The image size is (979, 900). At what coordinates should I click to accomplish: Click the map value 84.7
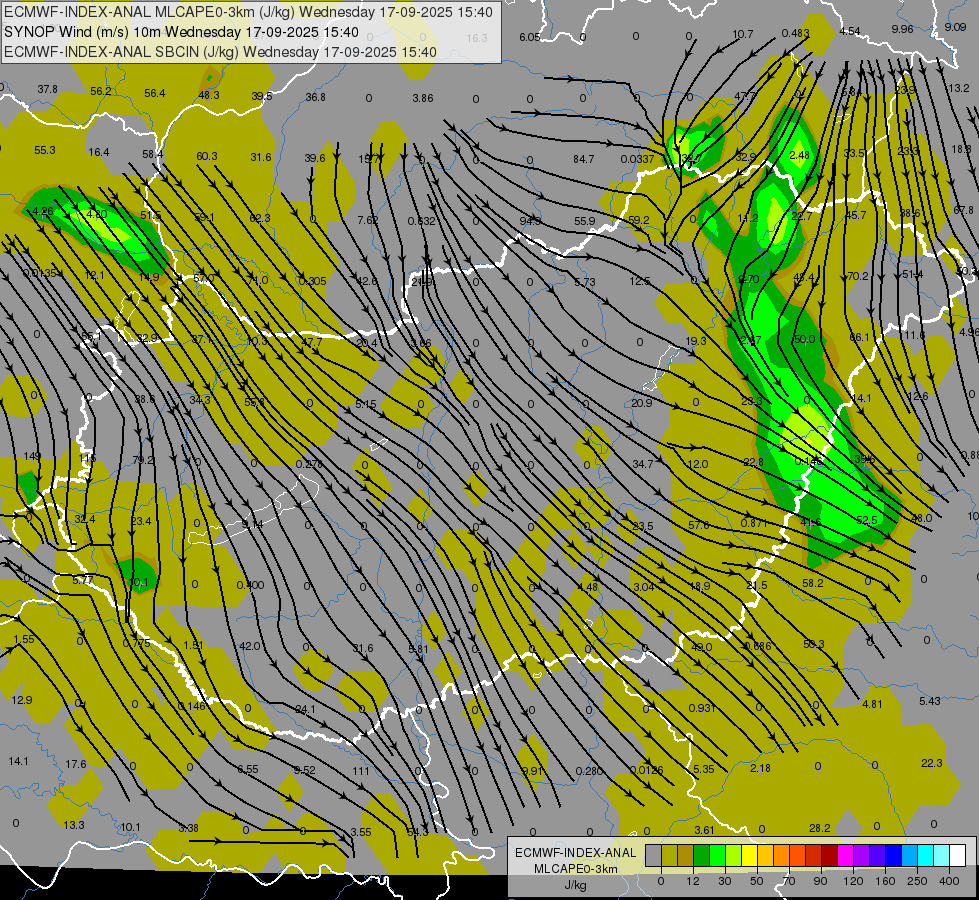tap(584, 159)
